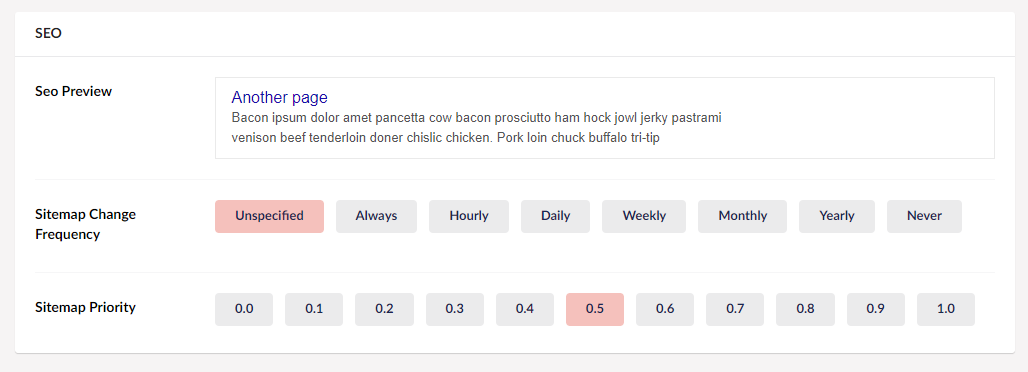The height and width of the screenshot is (372, 1028).
Task: Select the Unspecified change frequency option
Action: 269,217
